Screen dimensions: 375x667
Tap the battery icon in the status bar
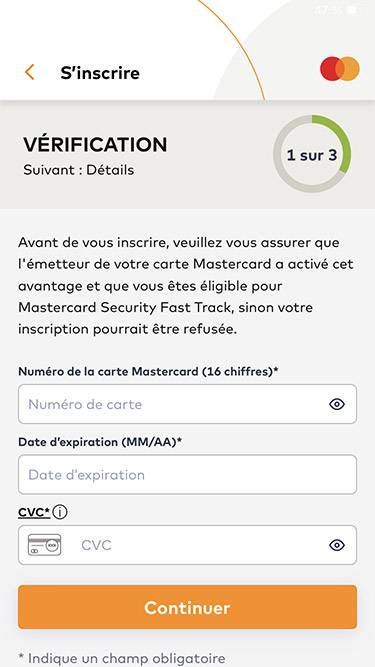(x=352, y=9)
